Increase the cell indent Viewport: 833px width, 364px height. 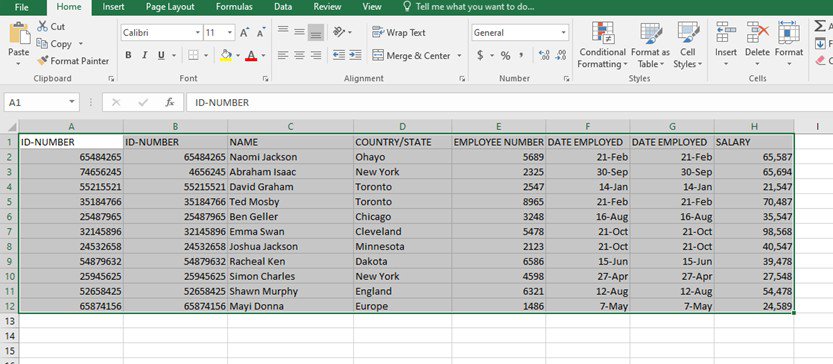pos(355,55)
